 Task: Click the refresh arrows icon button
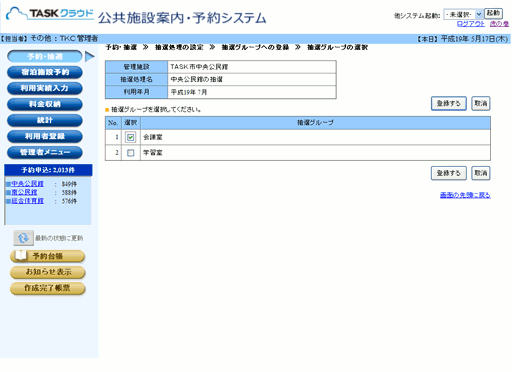click(23, 238)
